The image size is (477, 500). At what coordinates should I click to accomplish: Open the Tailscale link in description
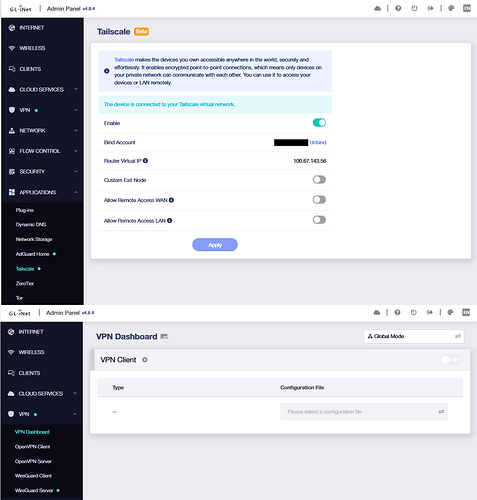click(x=124, y=60)
